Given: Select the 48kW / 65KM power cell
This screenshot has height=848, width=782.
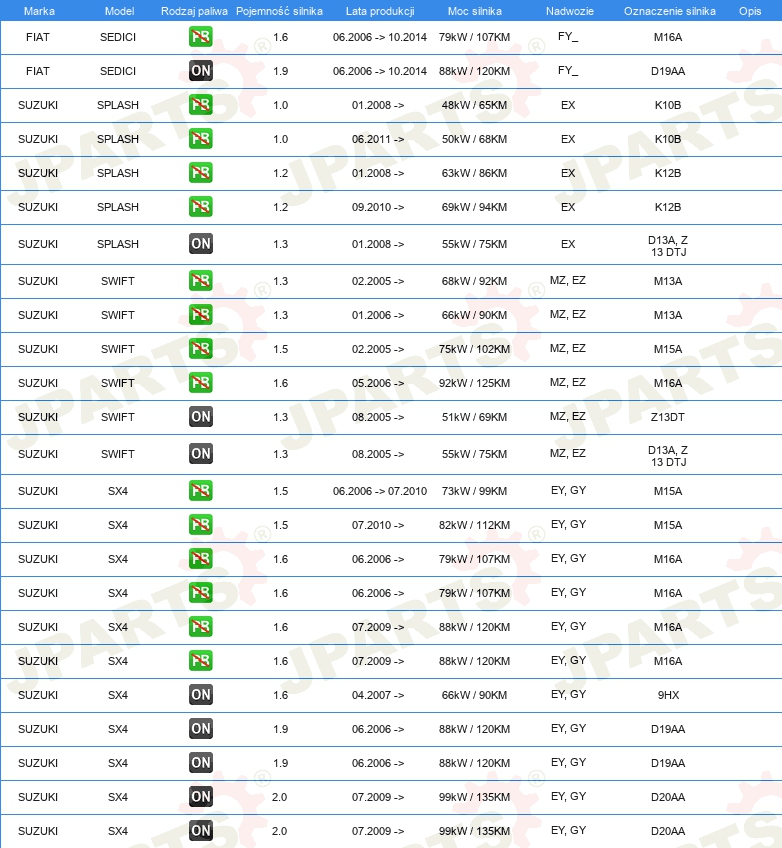Looking at the screenshot, I should coord(474,105).
